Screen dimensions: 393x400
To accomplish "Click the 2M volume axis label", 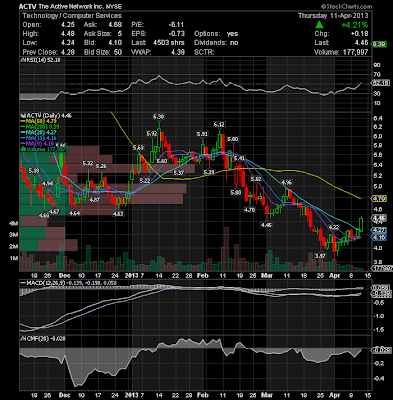I will (x=14, y=247).
